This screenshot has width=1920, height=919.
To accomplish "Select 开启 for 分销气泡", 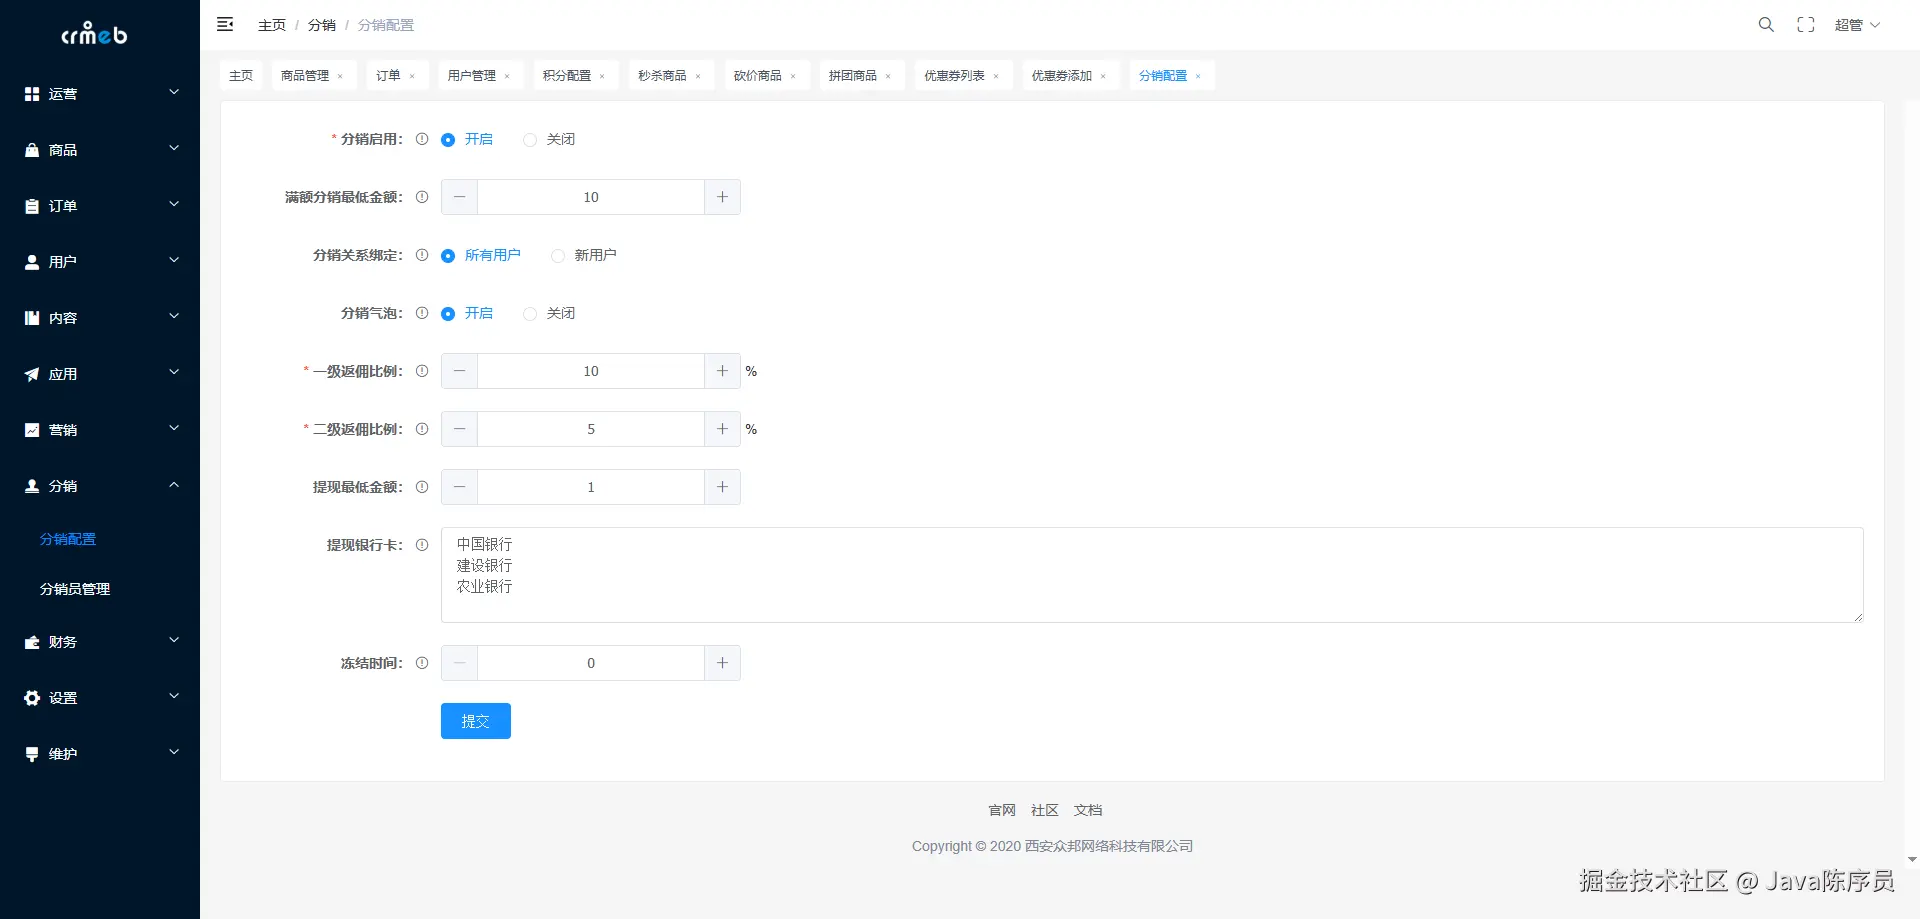I will click(x=467, y=313).
